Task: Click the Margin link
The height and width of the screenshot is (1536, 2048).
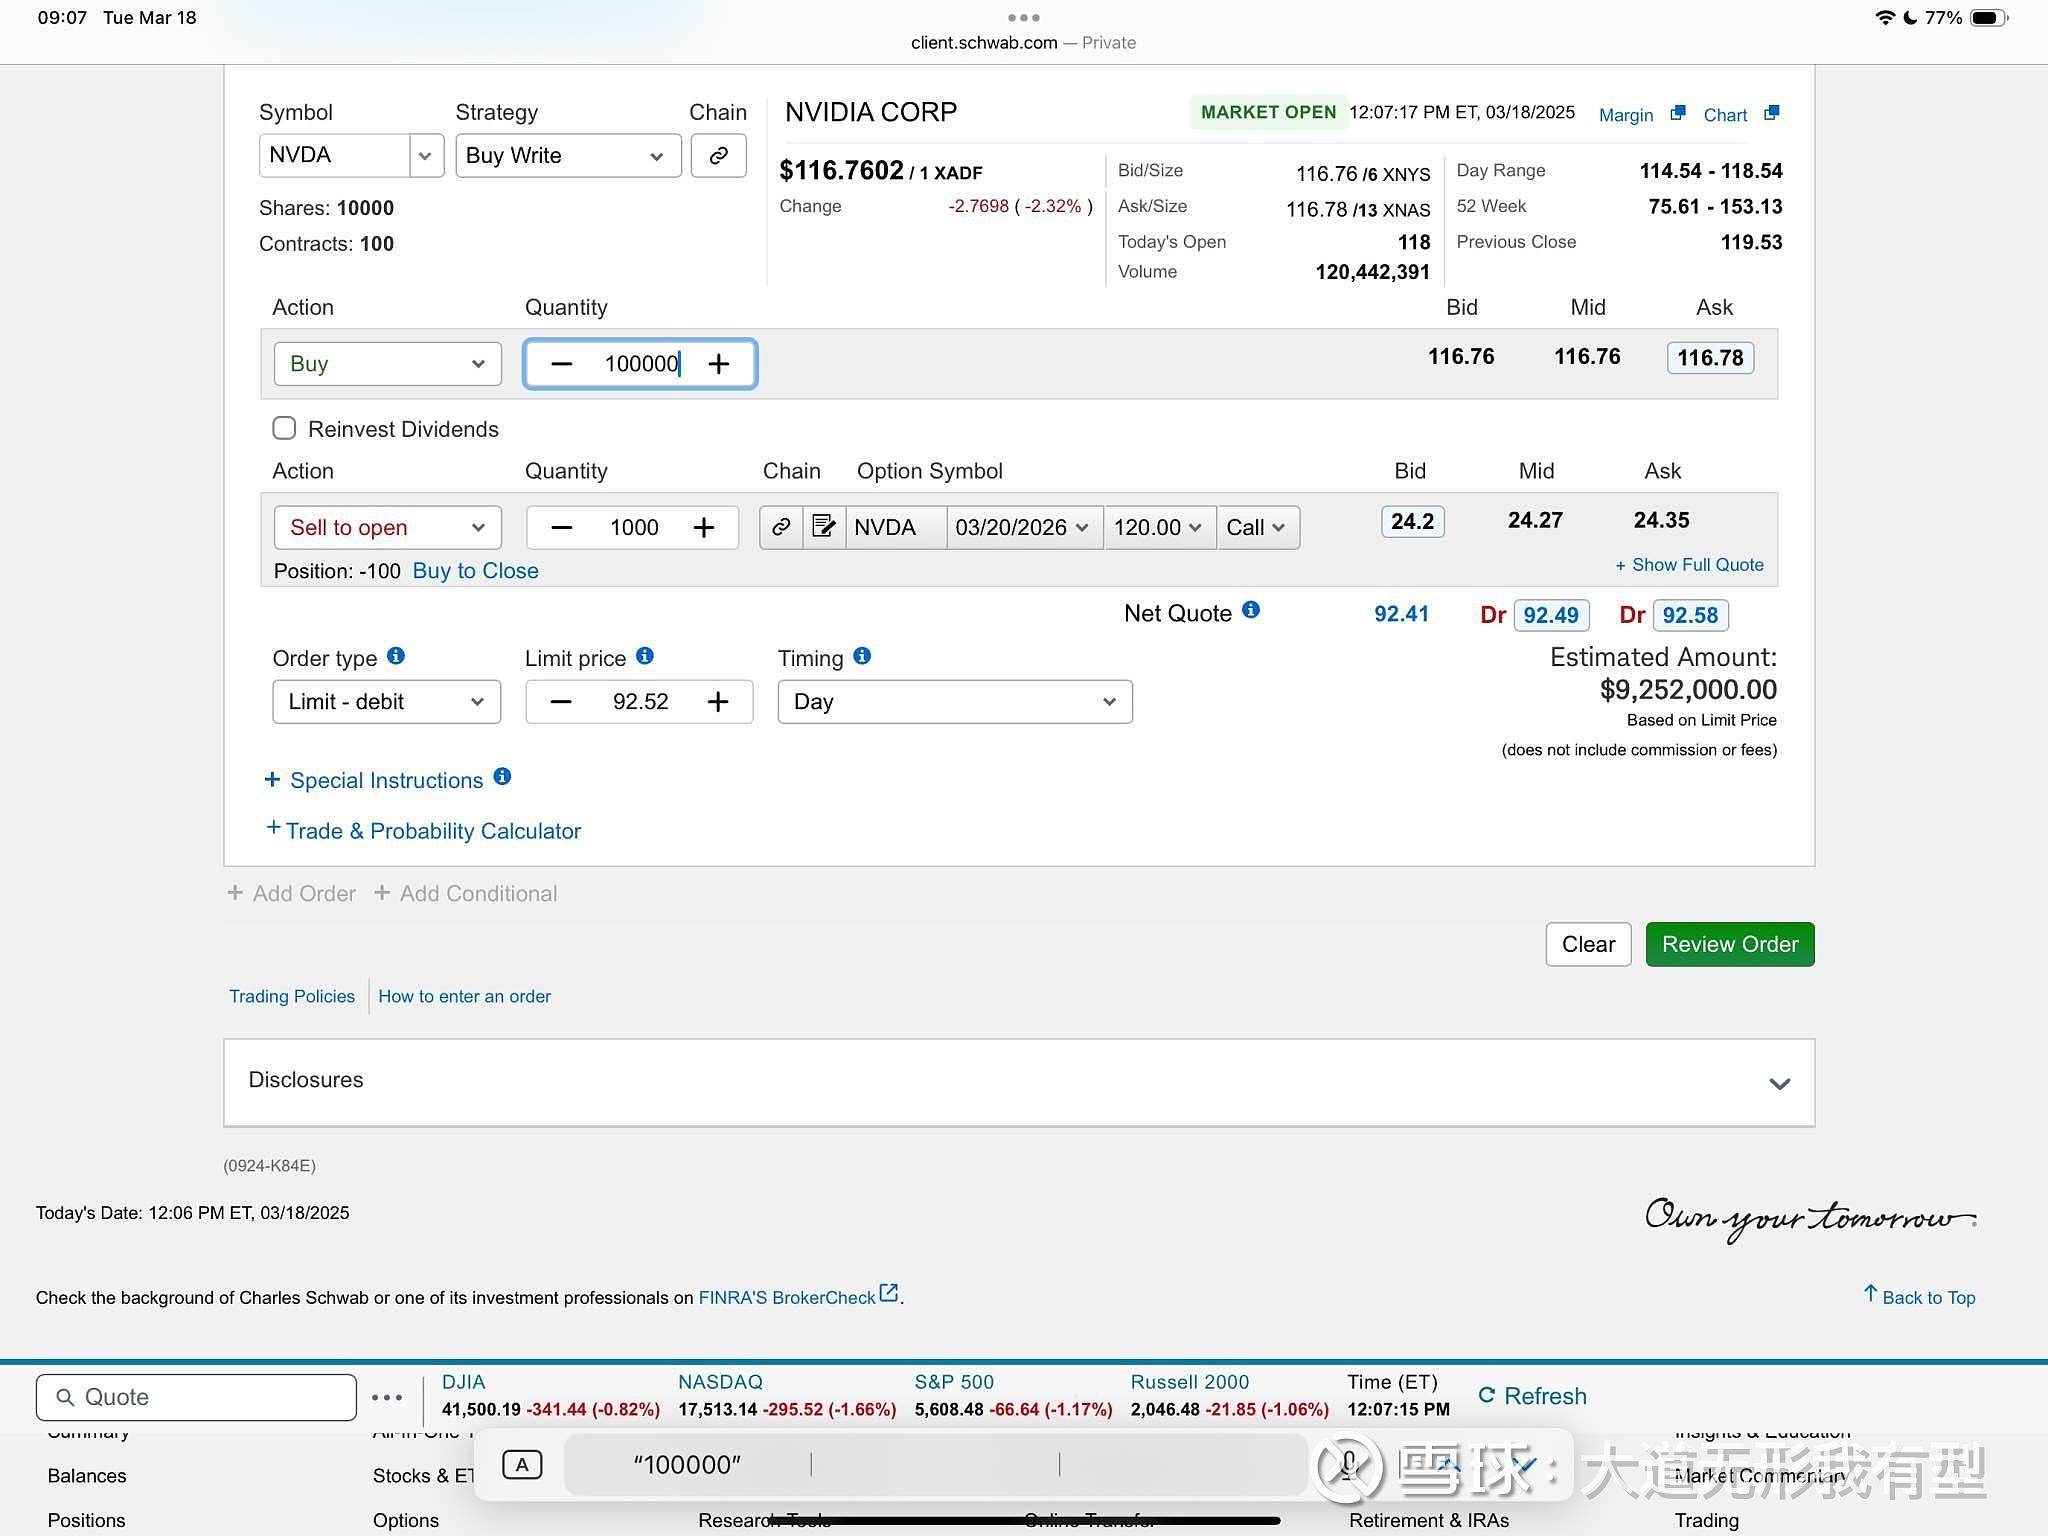Action: coord(1626,115)
